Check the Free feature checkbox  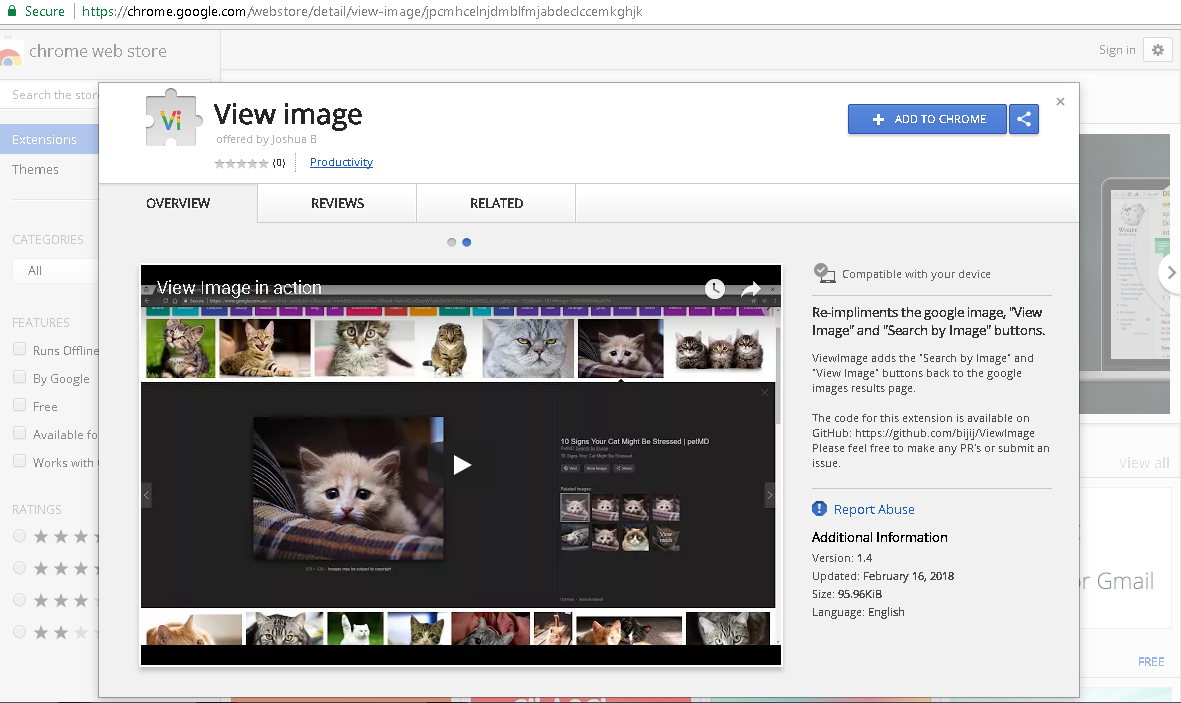[20, 405]
